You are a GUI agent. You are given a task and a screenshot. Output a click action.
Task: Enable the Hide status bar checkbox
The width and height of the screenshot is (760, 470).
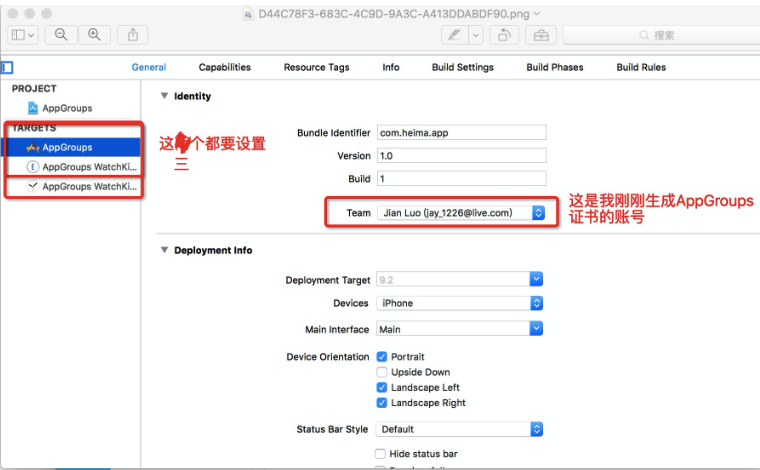(x=381, y=454)
